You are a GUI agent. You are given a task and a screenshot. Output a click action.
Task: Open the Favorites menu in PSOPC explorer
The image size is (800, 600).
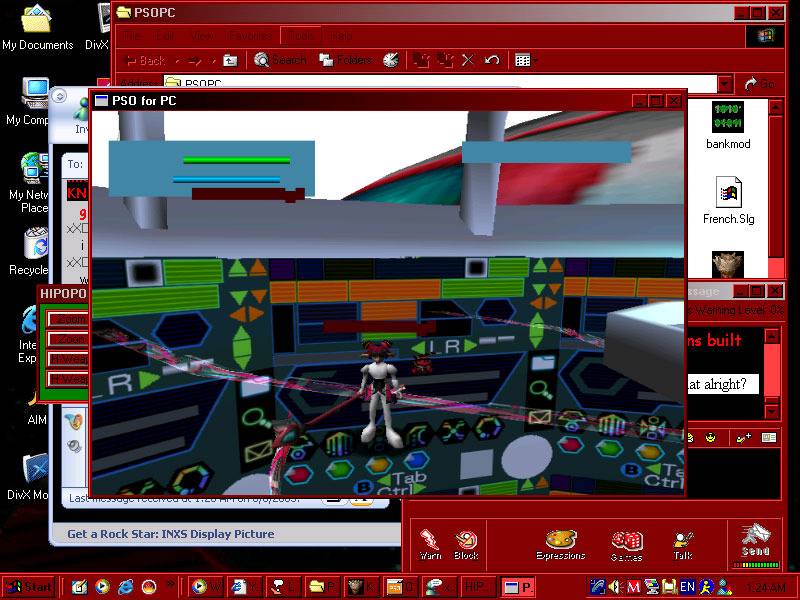click(250, 36)
